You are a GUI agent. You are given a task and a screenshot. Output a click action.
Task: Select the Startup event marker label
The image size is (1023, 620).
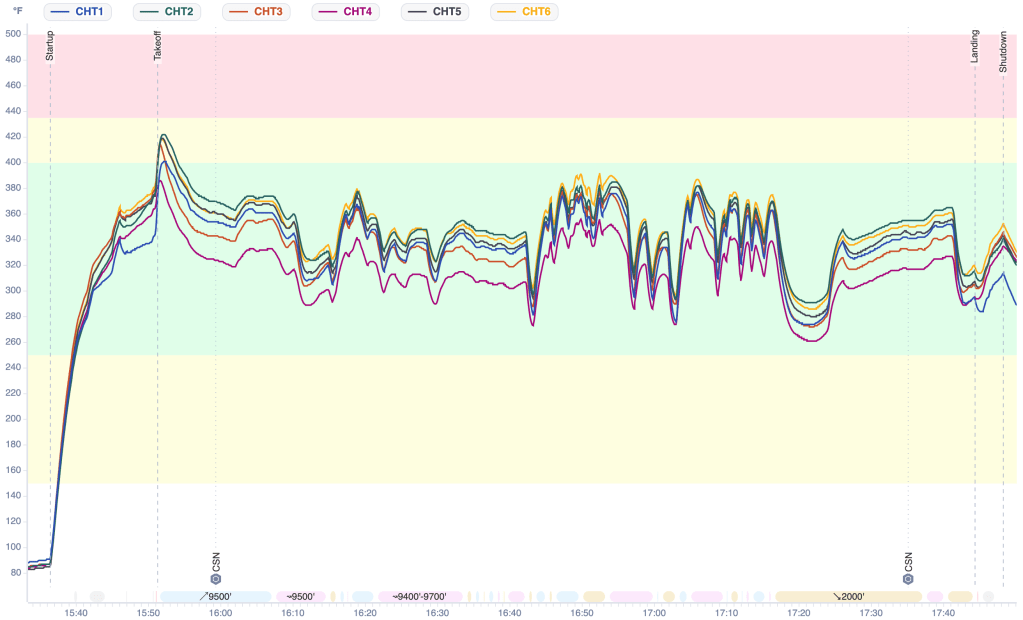[50, 46]
